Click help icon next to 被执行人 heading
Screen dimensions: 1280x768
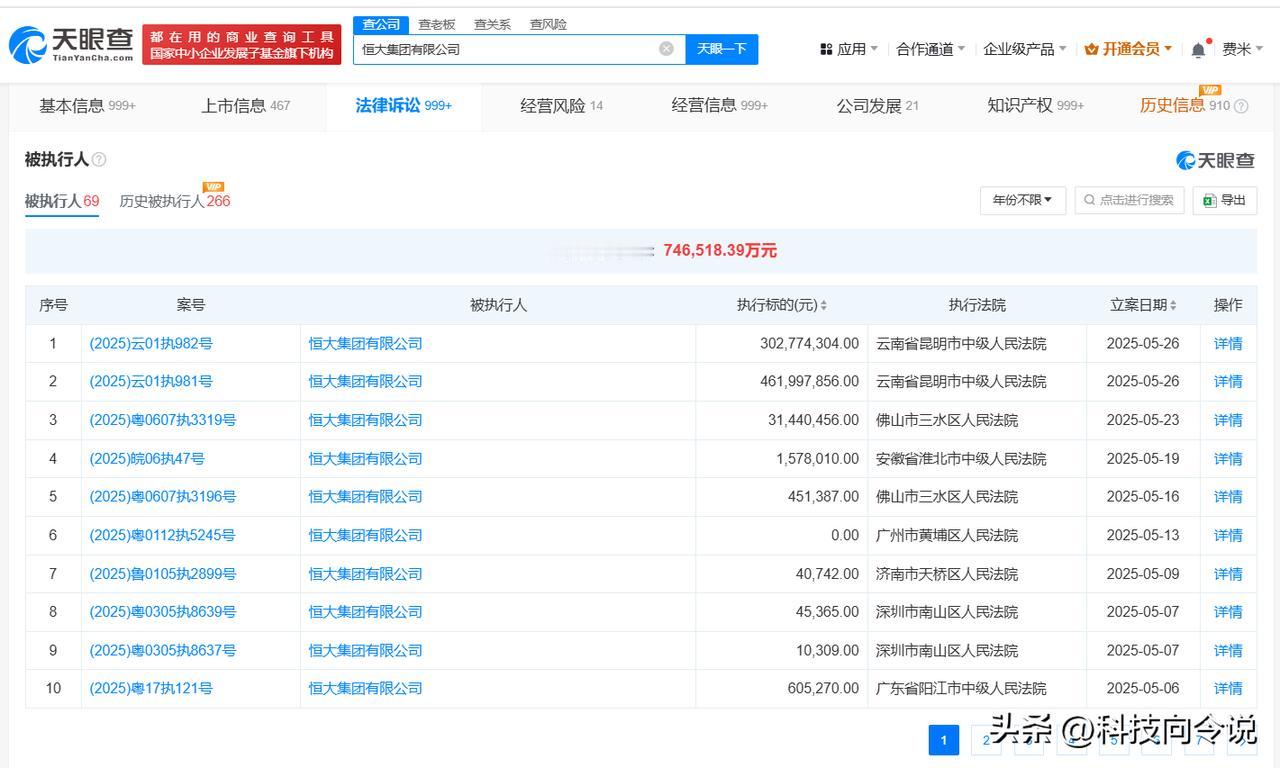pyautogui.click(x=99, y=160)
